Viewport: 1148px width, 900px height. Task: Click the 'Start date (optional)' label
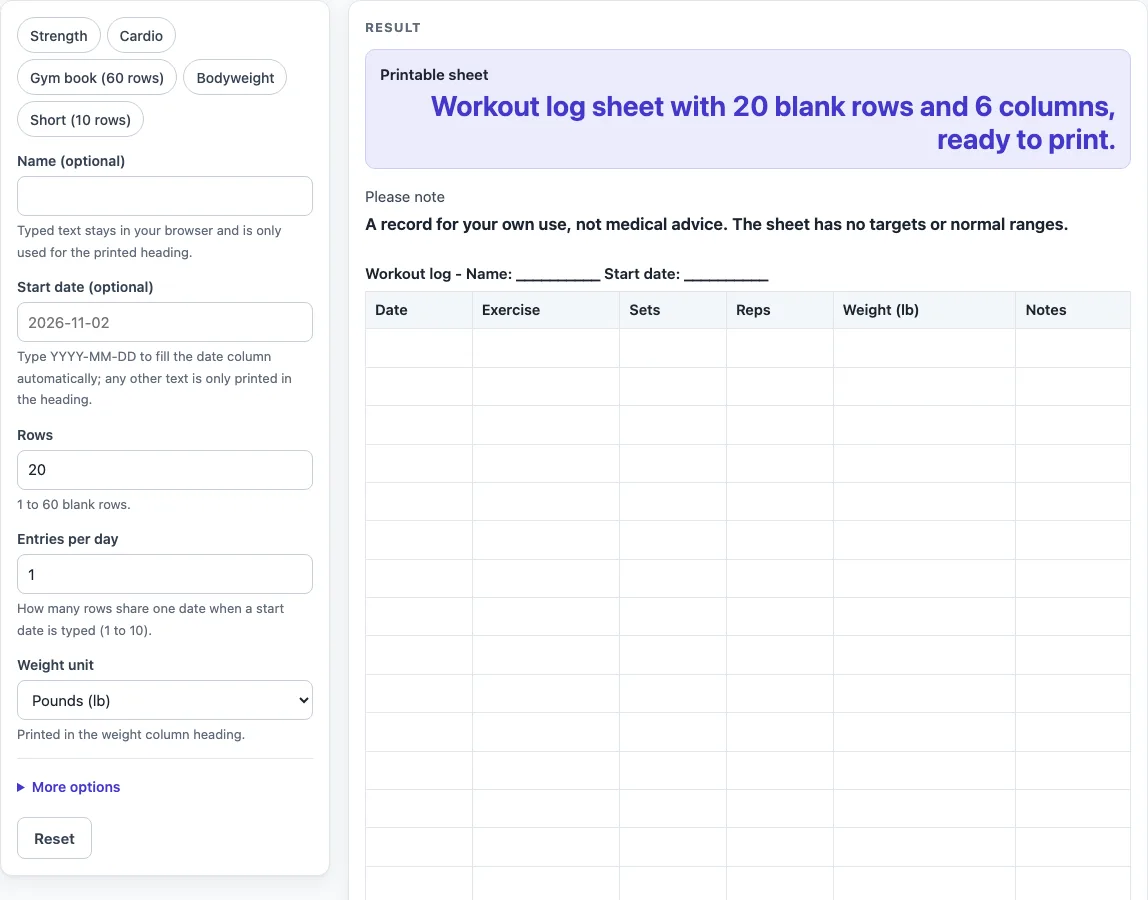[85, 287]
